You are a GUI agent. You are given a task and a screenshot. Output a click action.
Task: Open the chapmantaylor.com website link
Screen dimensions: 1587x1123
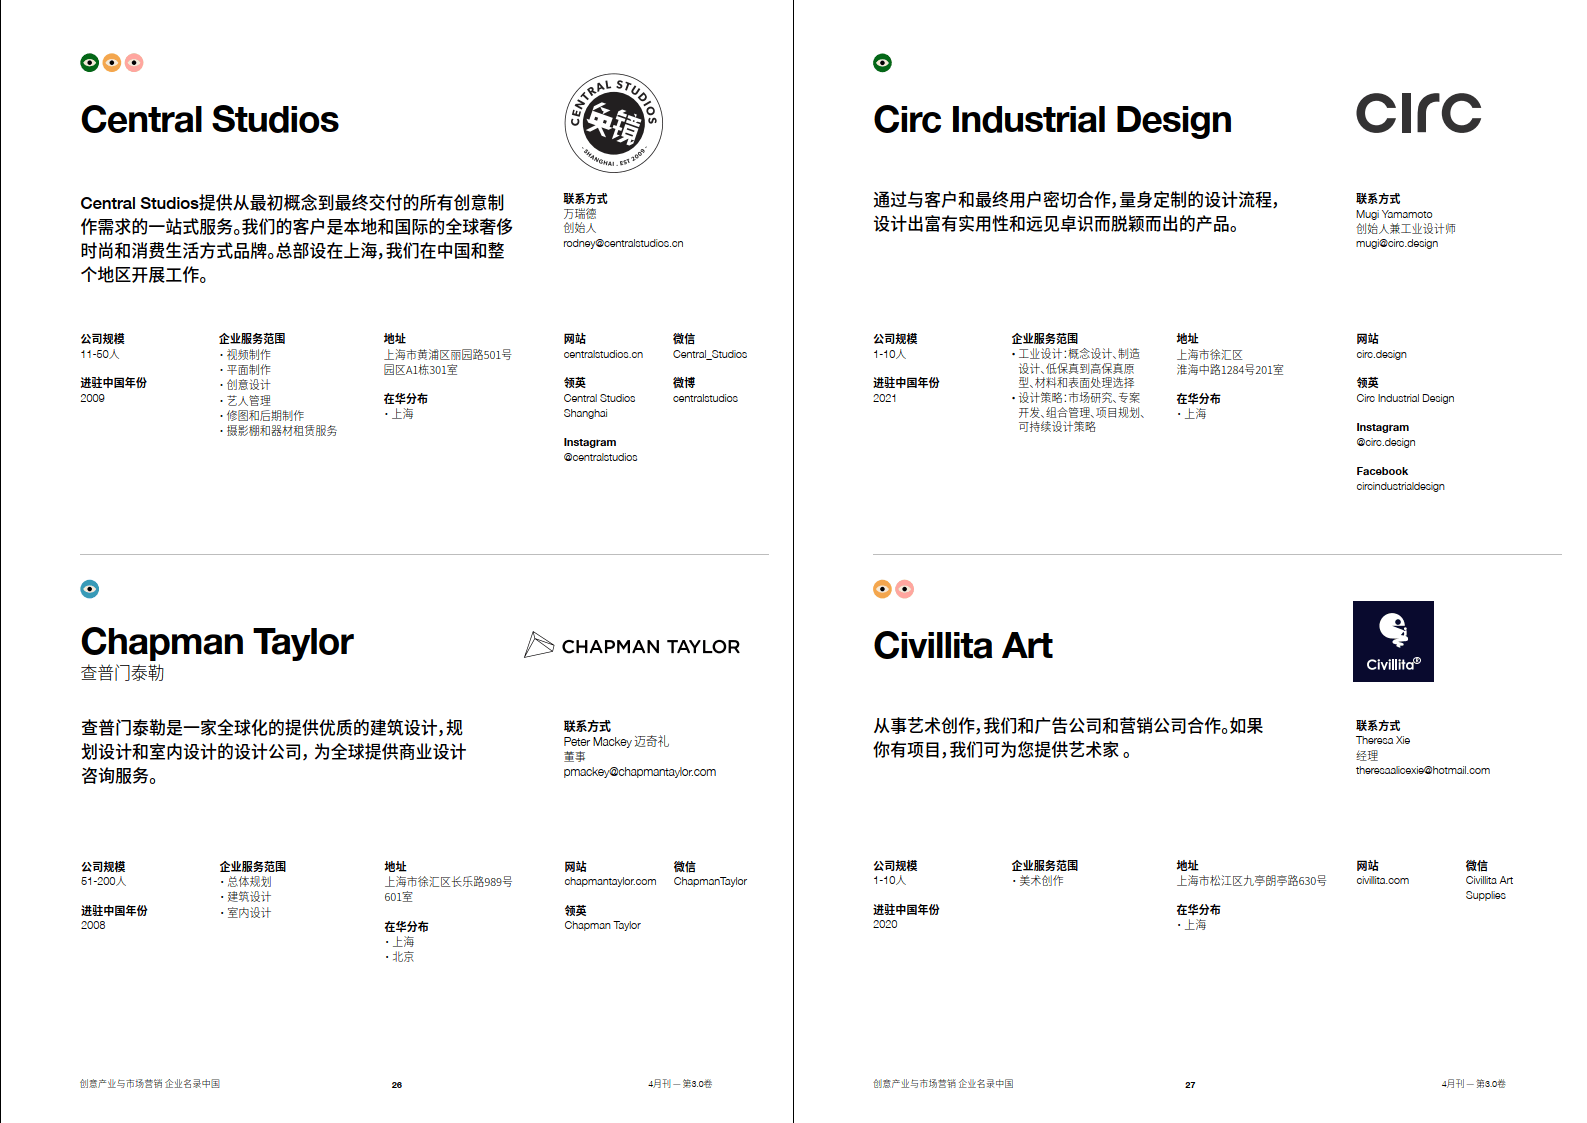(610, 881)
